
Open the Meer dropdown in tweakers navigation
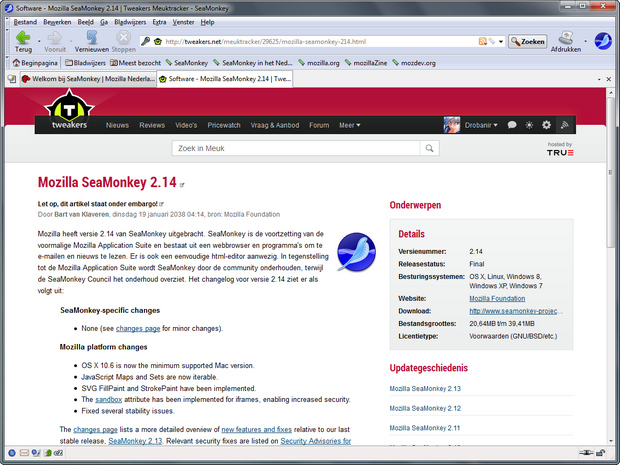tap(350, 125)
